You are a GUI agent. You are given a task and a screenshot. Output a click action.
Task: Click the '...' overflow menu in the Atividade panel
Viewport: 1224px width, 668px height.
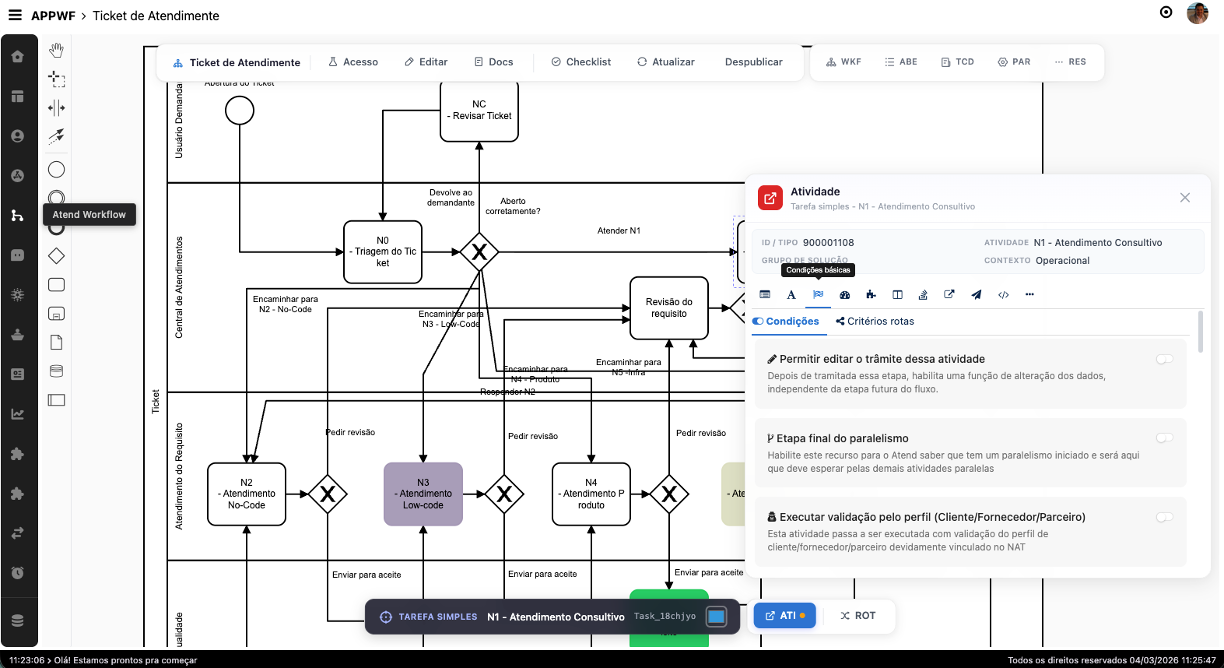point(1031,294)
